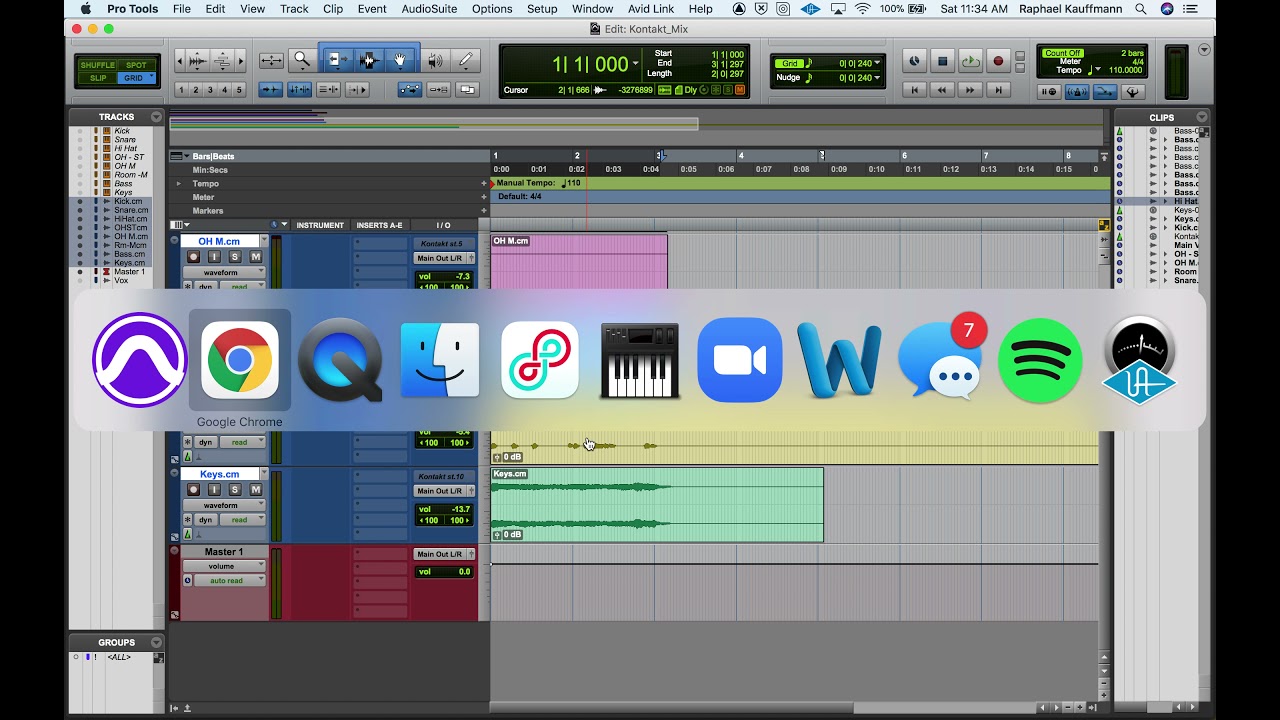Click the Stop transport button
Screen dimensions: 1280x720
coord(942,62)
